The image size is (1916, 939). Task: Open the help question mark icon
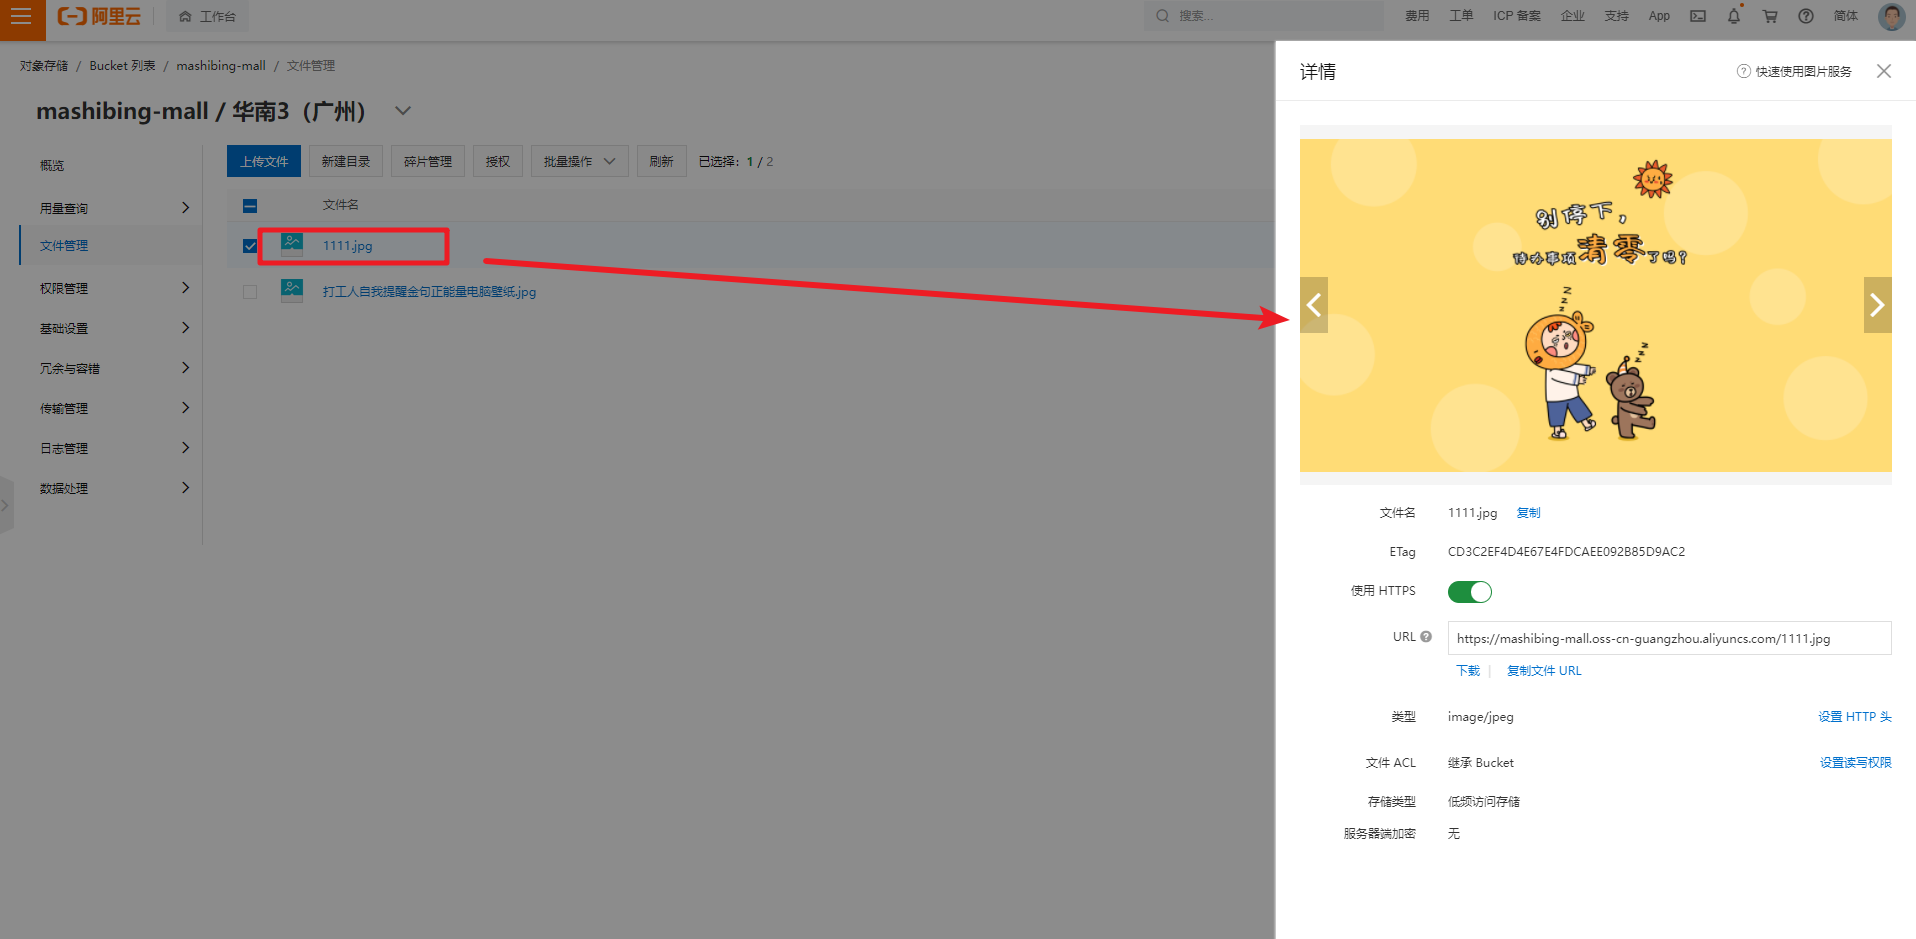[1806, 16]
